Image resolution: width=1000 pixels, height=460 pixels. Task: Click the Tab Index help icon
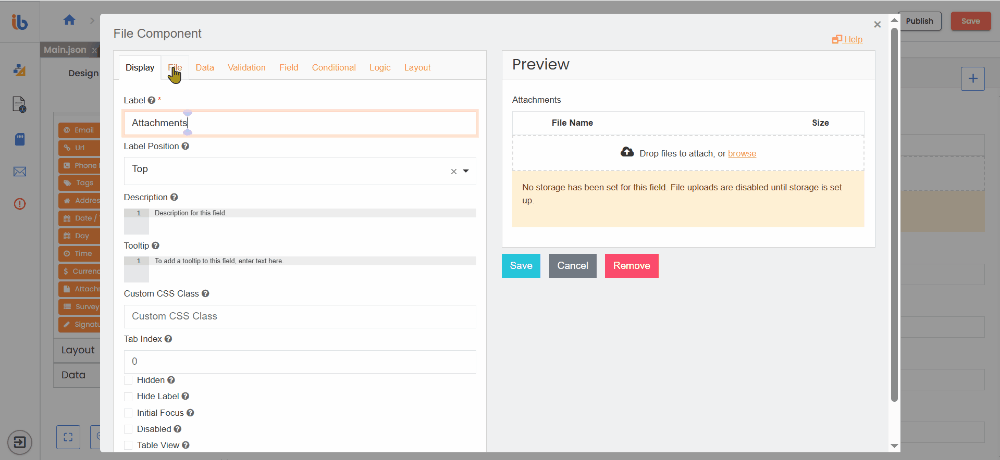pos(168,339)
